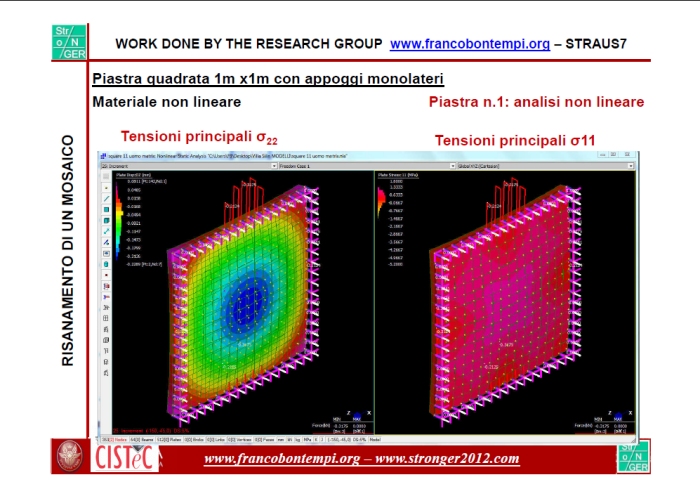Select the Plates status bar tab
The image size is (700, 496).
coord(177,439)
